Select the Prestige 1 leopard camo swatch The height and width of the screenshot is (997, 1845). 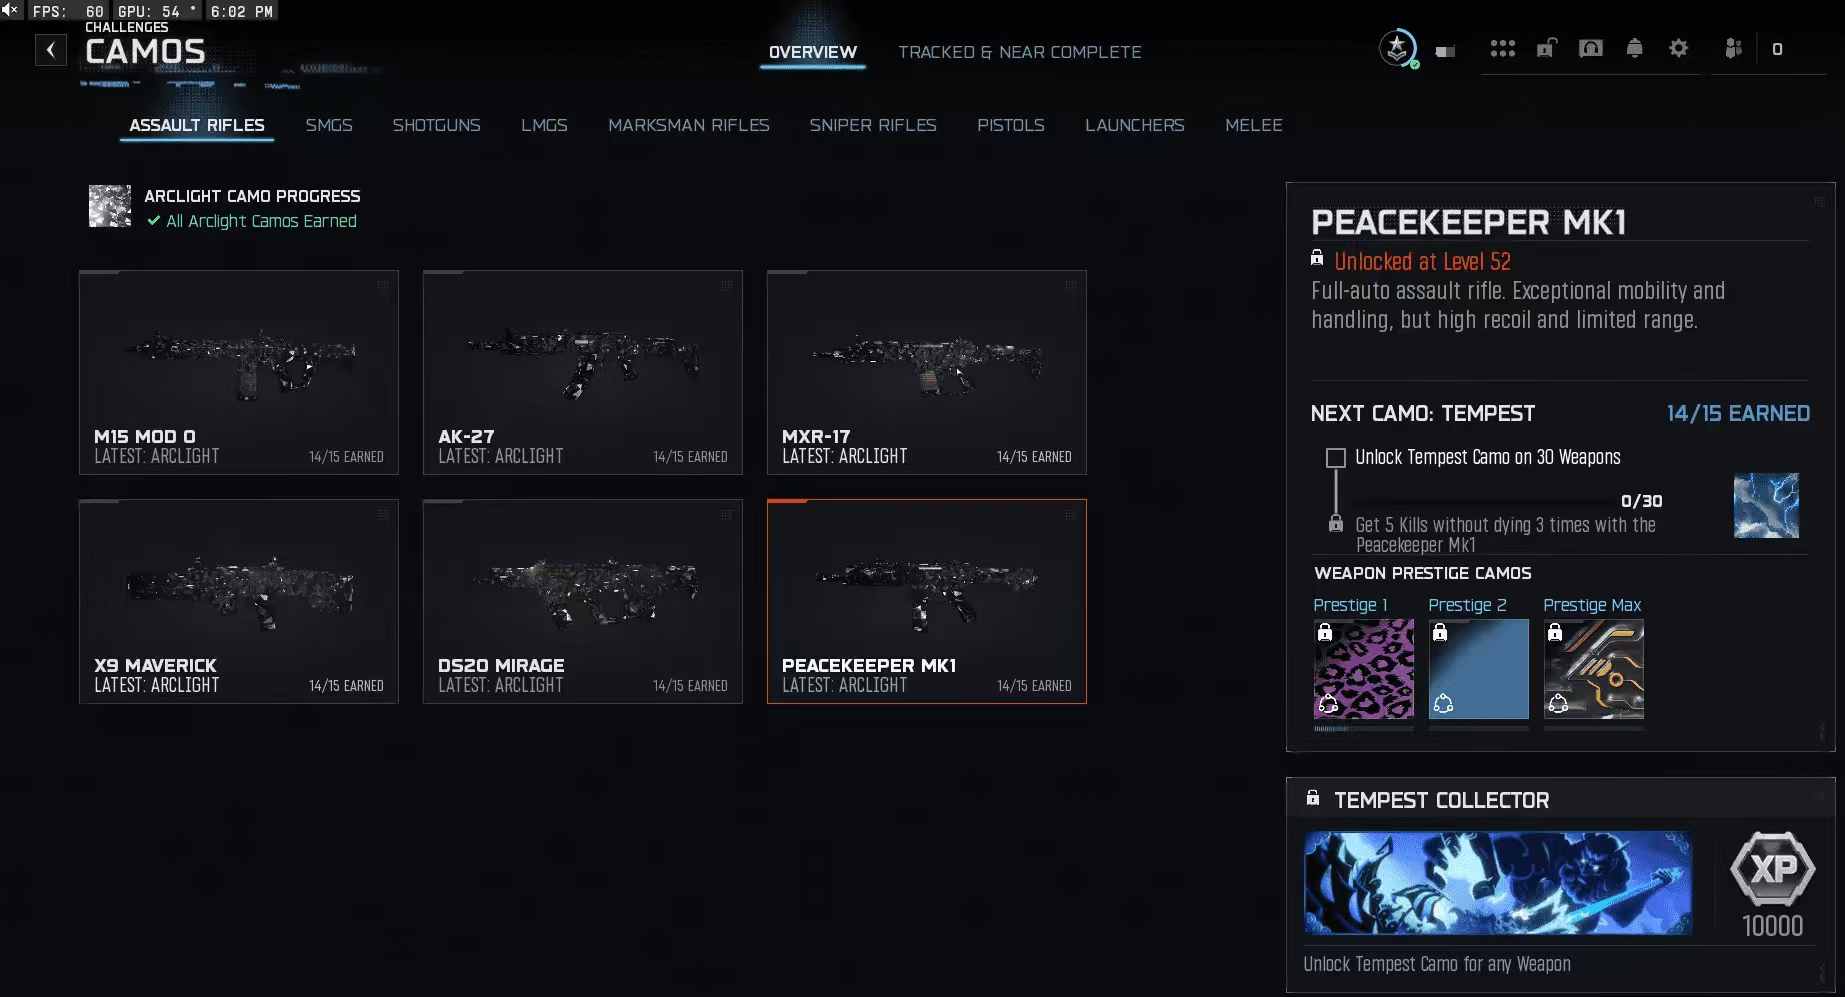click(x=1363, y=669)
